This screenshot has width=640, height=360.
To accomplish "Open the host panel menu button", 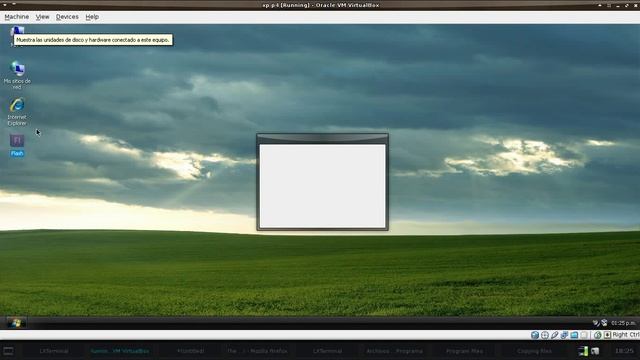I will pos(8,351).
